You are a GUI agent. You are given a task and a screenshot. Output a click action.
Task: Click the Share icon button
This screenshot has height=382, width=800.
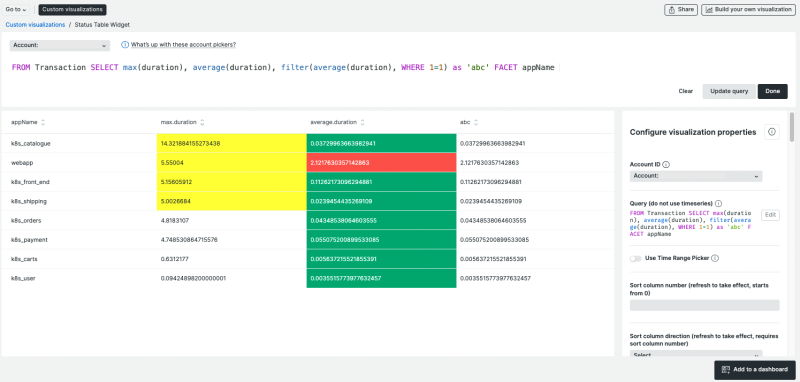click(x=681, y=9)
